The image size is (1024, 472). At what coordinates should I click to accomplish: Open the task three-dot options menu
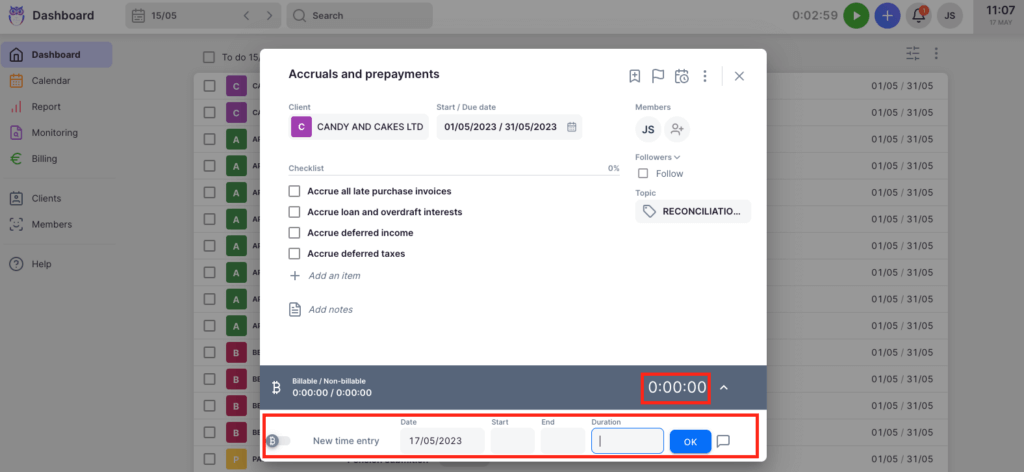705,76
